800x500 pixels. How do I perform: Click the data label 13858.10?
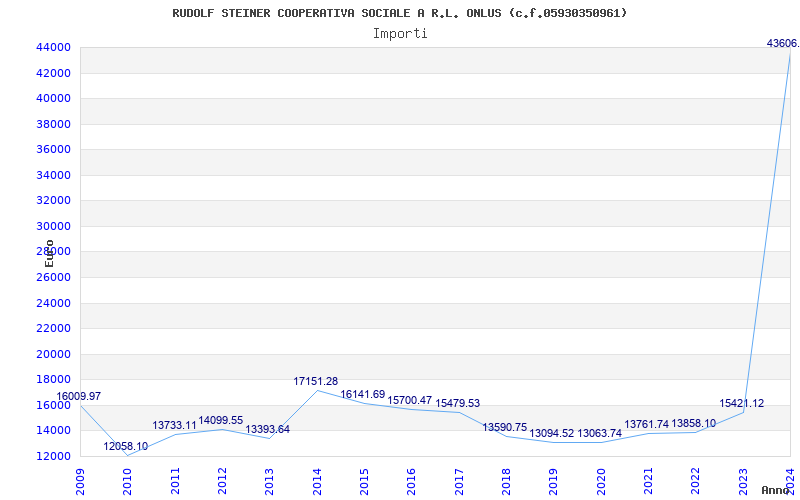(694, 423)
